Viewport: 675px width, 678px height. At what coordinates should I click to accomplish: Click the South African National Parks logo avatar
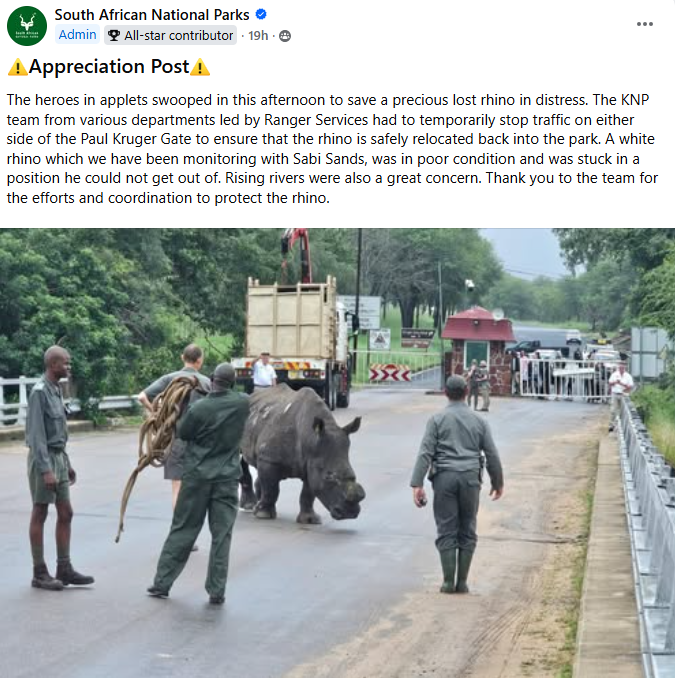tap(27, 25)
